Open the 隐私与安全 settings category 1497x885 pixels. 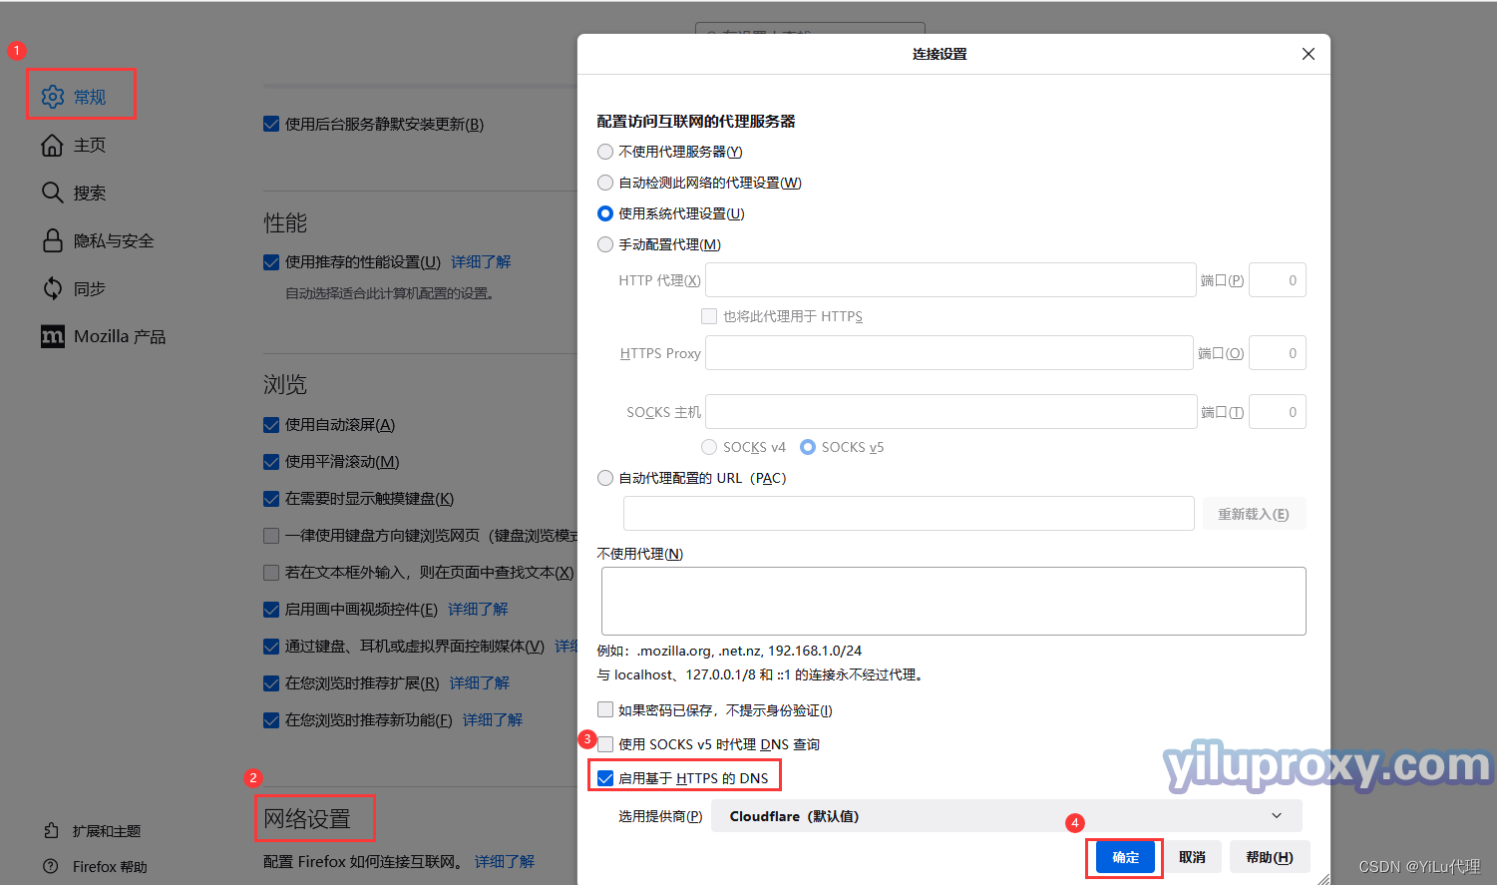[x=113, y=240]
